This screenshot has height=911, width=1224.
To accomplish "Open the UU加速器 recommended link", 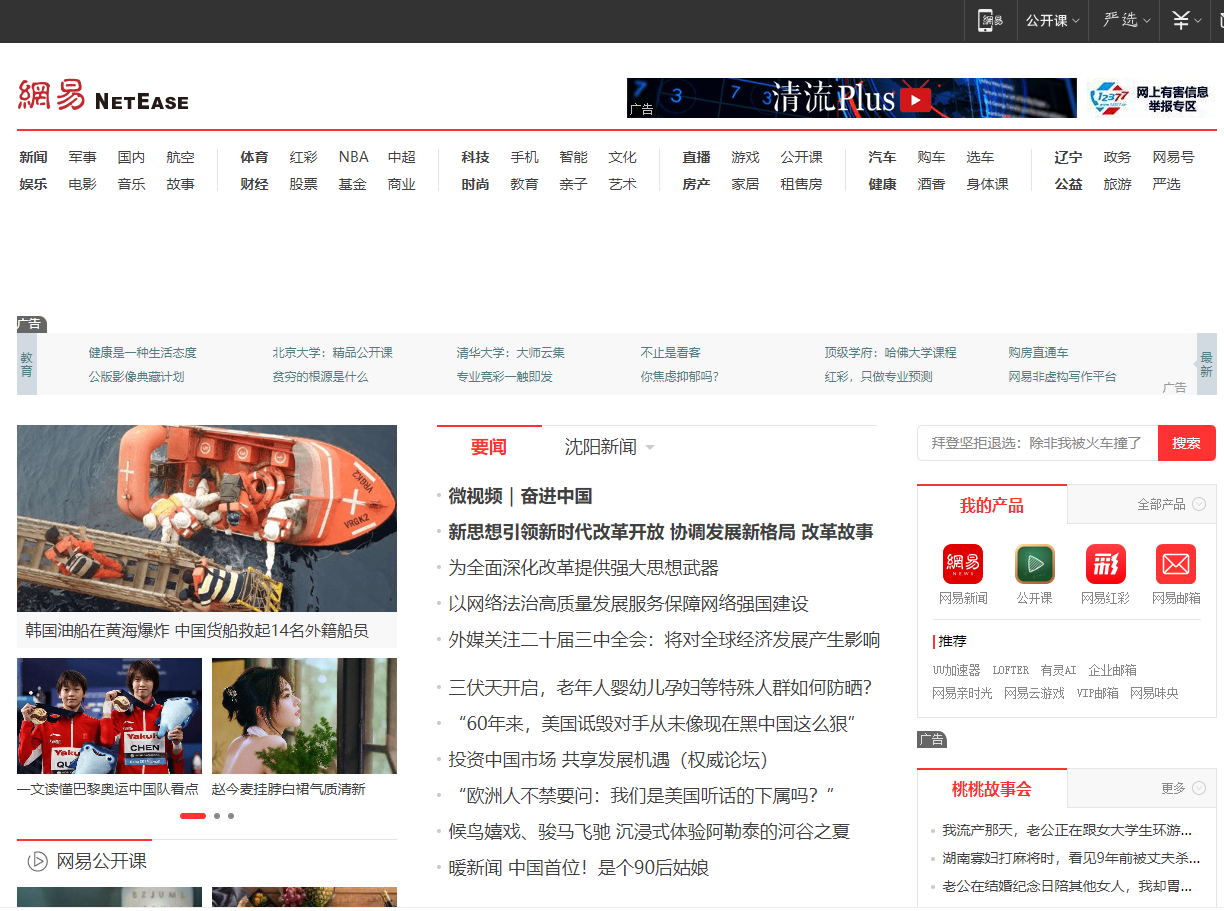I will coord(956,670).
